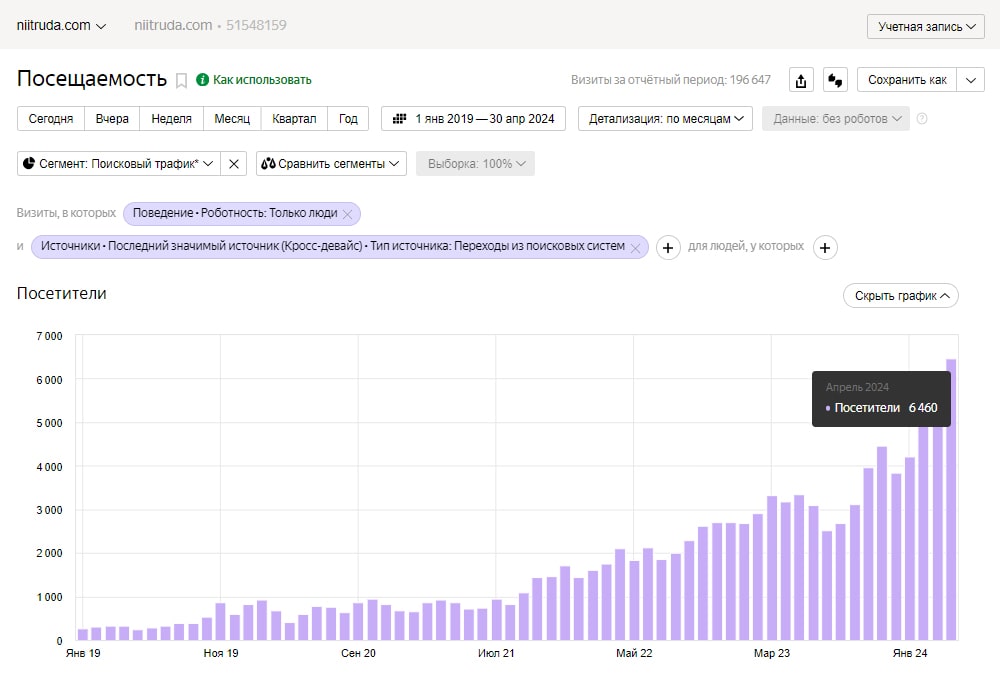Click the Сохранить как button
Screen dimensions: 1000x700
pos(907,80)
